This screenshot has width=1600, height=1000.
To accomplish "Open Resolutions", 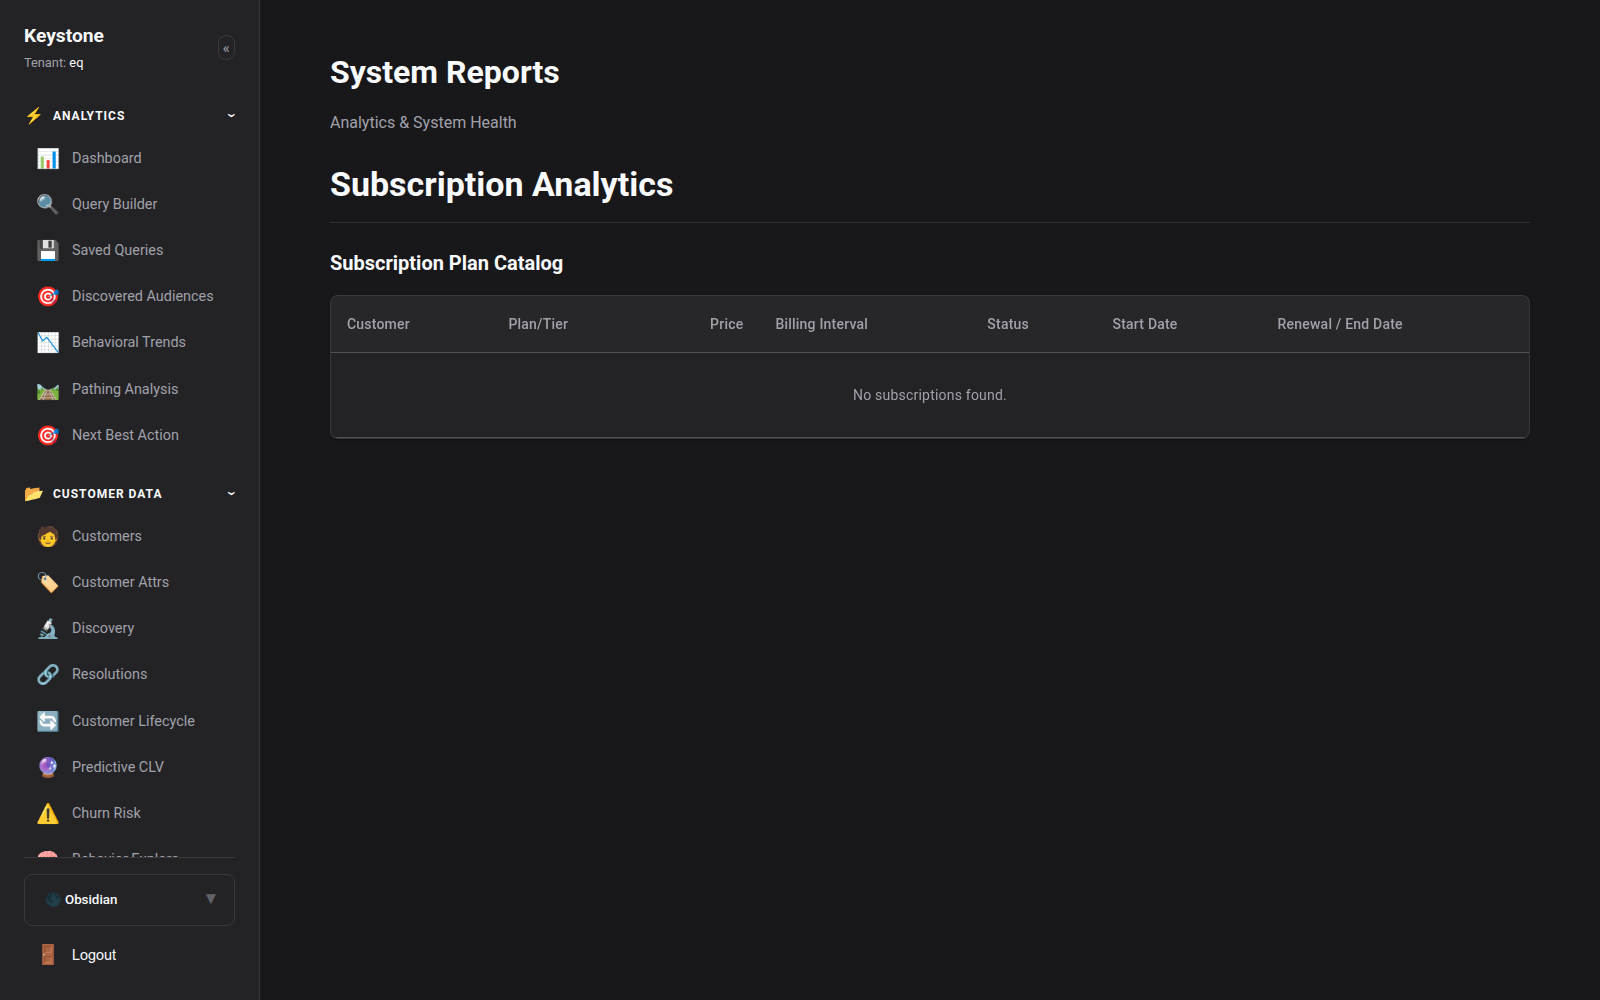I will click(110, 674).
